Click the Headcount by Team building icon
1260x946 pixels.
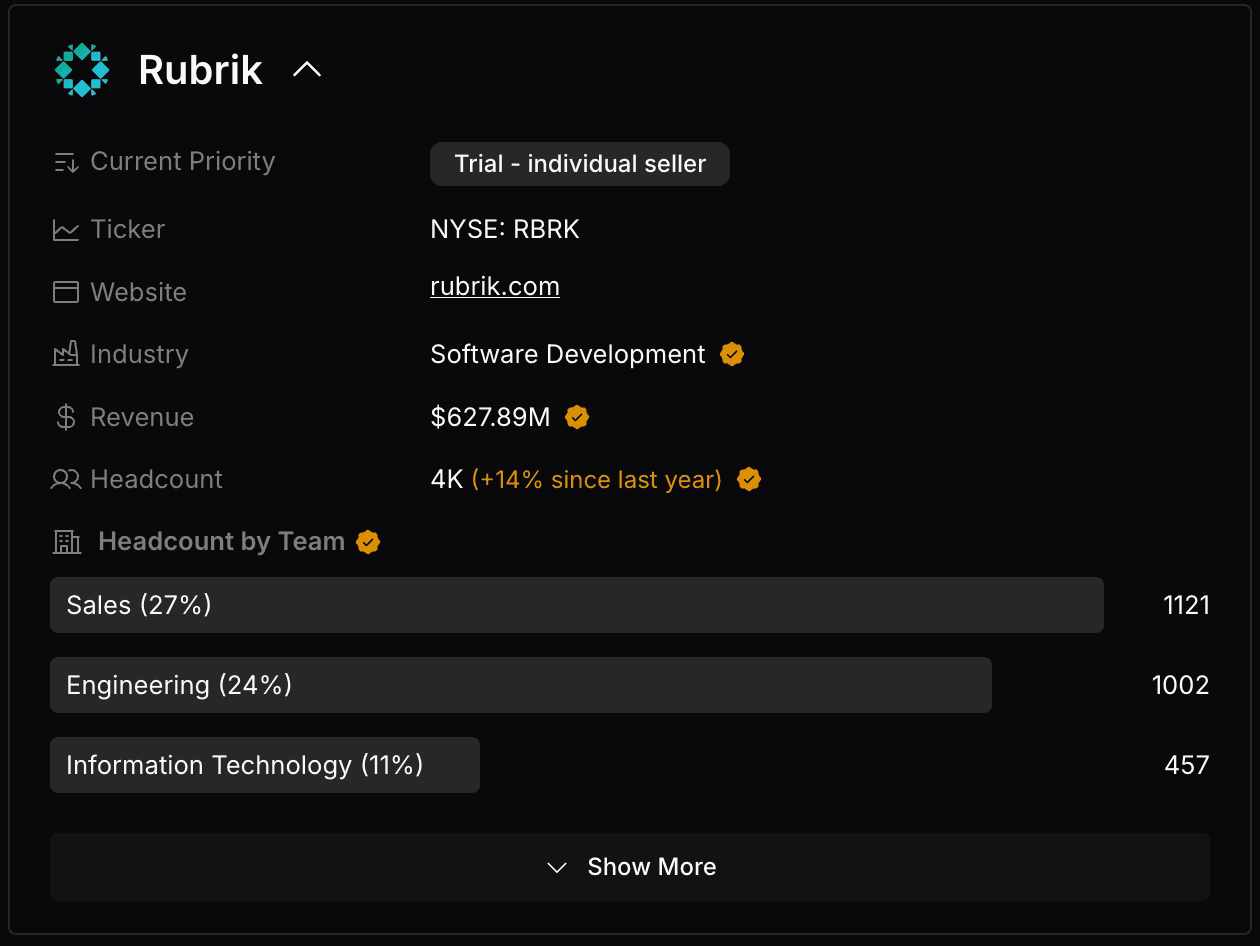coord(67,542)
